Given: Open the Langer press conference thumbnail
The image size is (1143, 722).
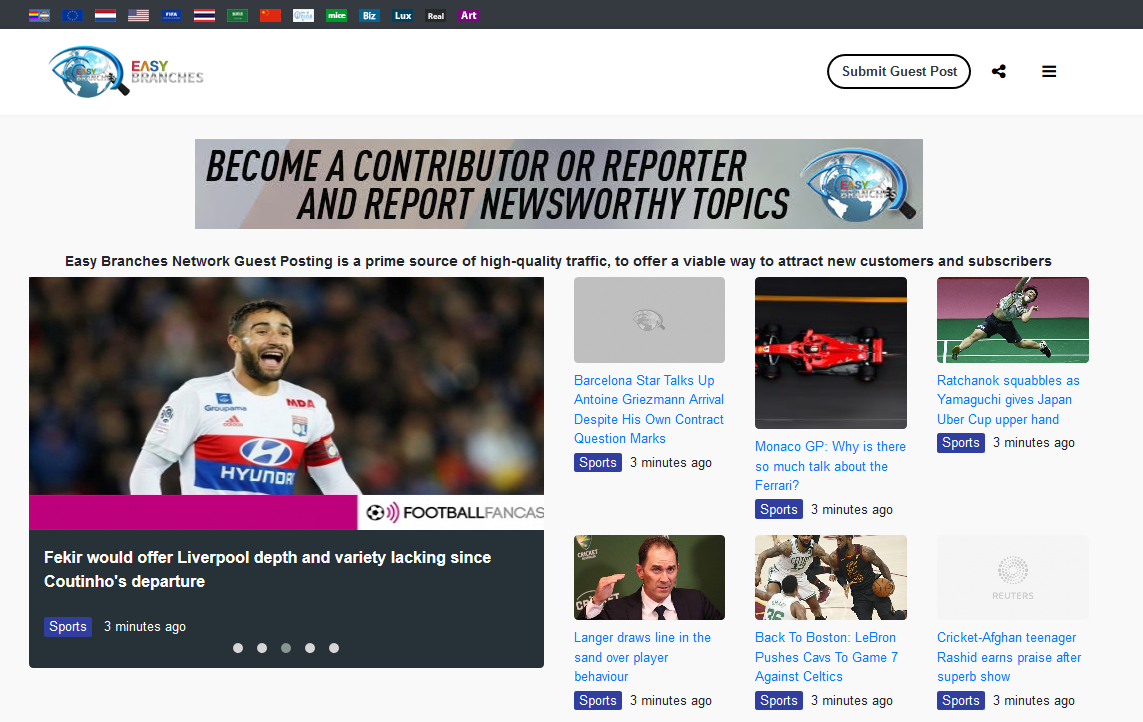Looking at the screenshot, I should [649, 577].
